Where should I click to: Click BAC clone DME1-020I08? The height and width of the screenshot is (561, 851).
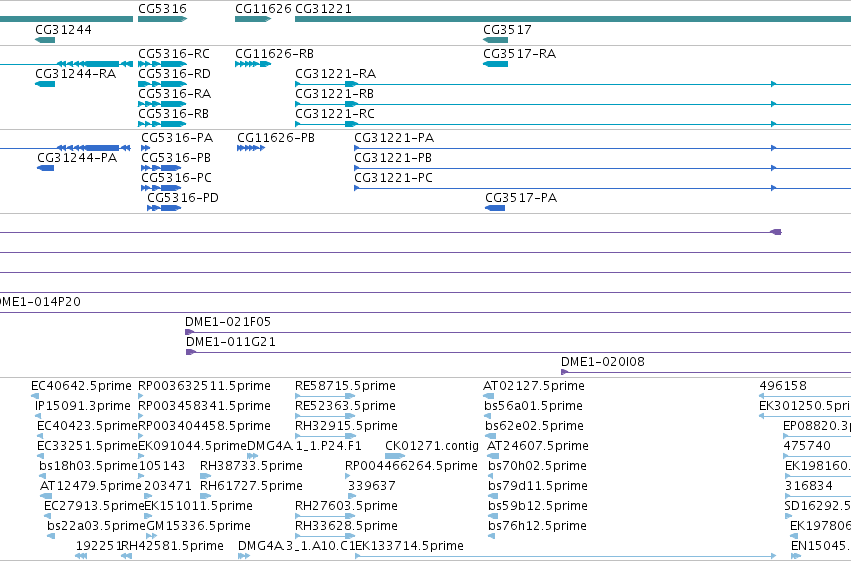(602, 362)
